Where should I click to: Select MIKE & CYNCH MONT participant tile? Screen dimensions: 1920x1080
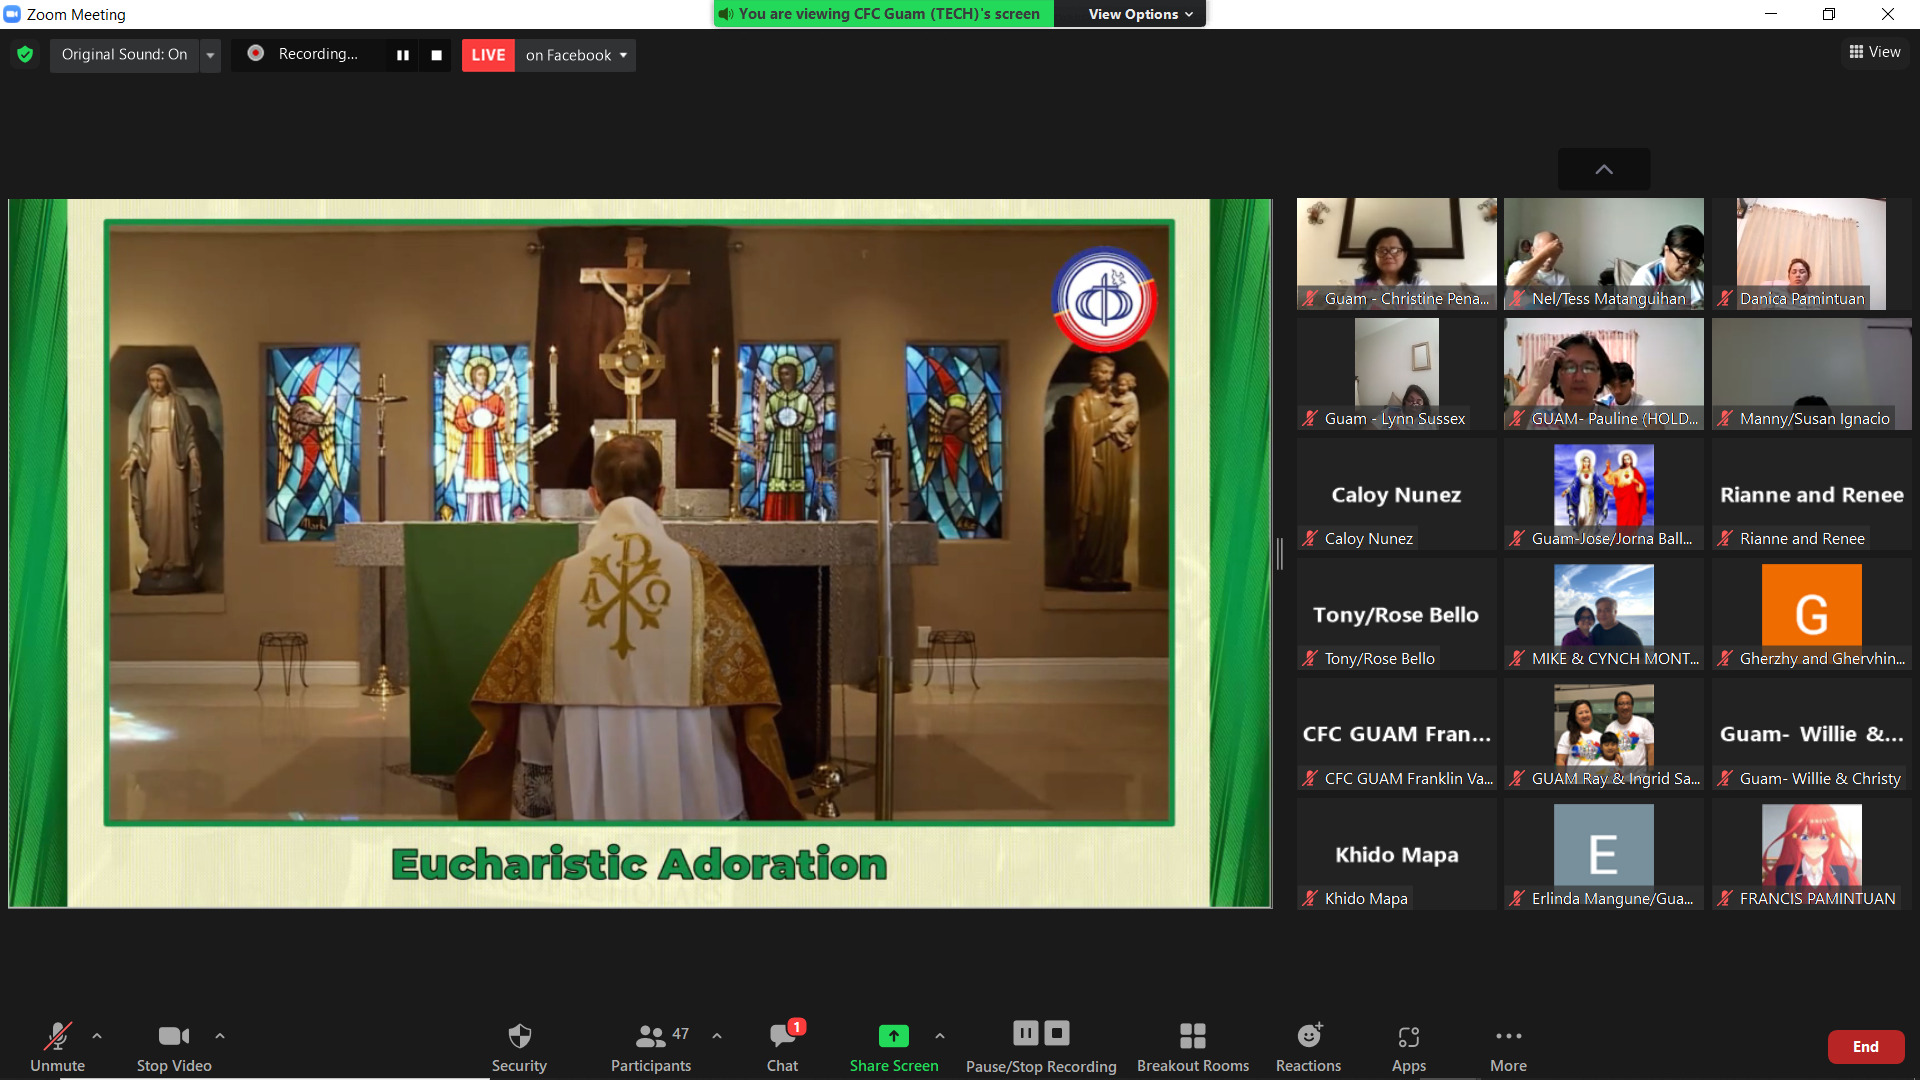[x=1604, y=614]
